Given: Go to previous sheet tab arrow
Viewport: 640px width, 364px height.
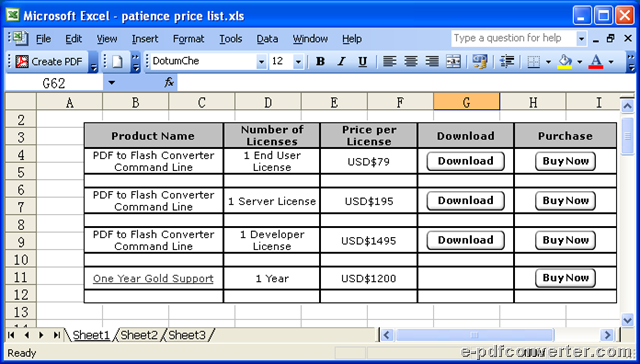Looking at the screenshot, I should tap(27, 335).
